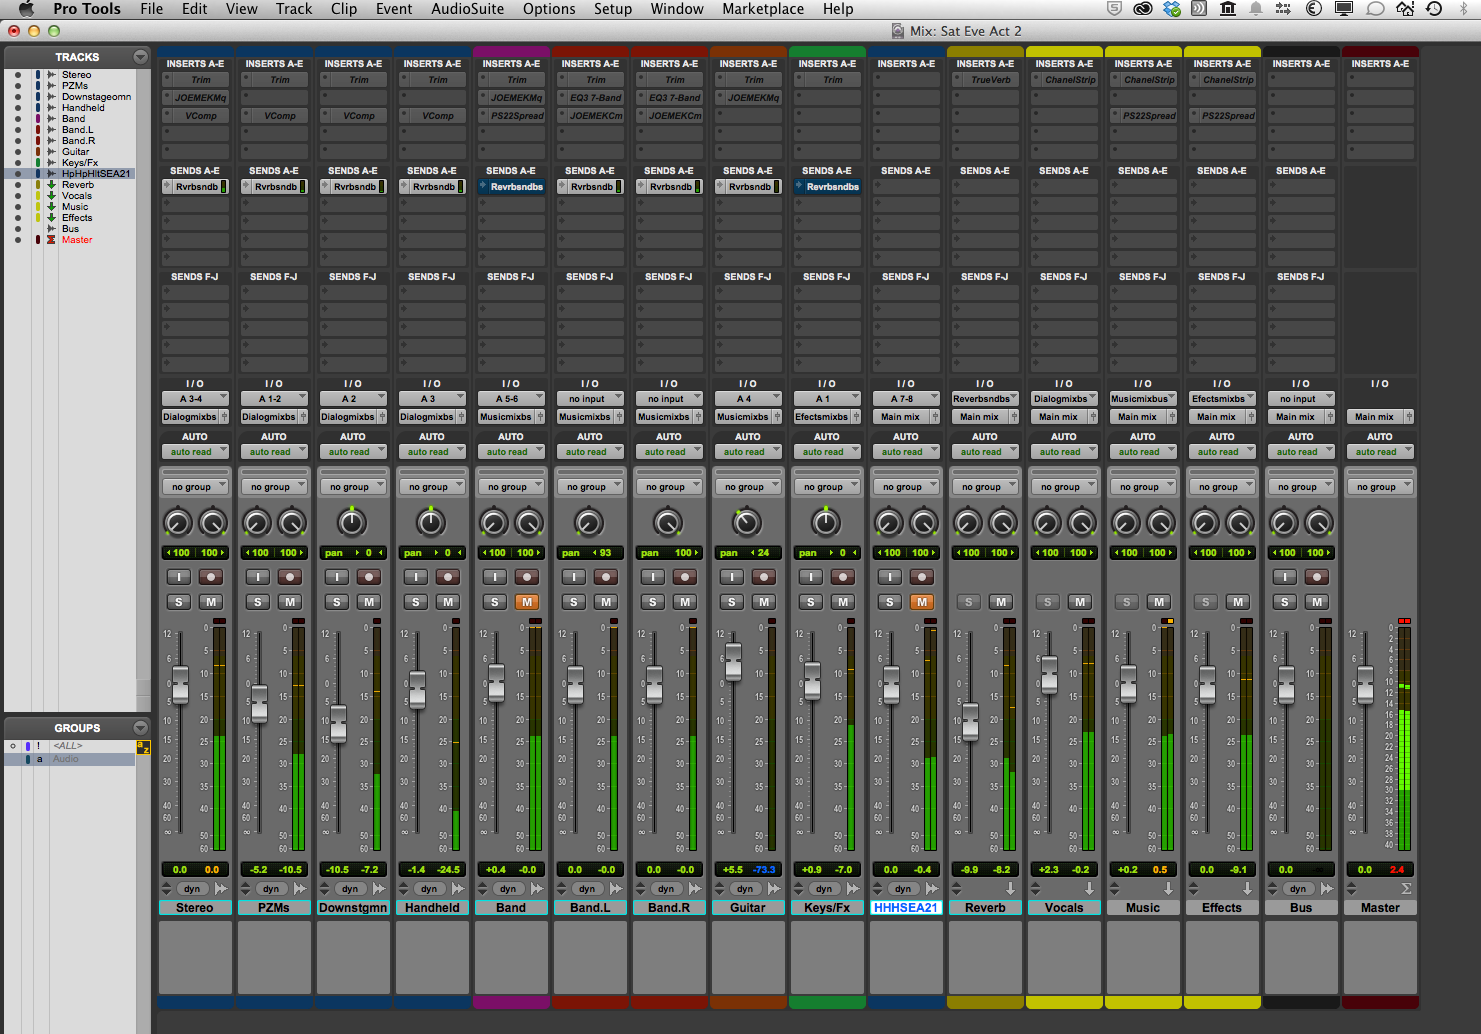
Task: Open the Setup menu
Action: point(613,9)
